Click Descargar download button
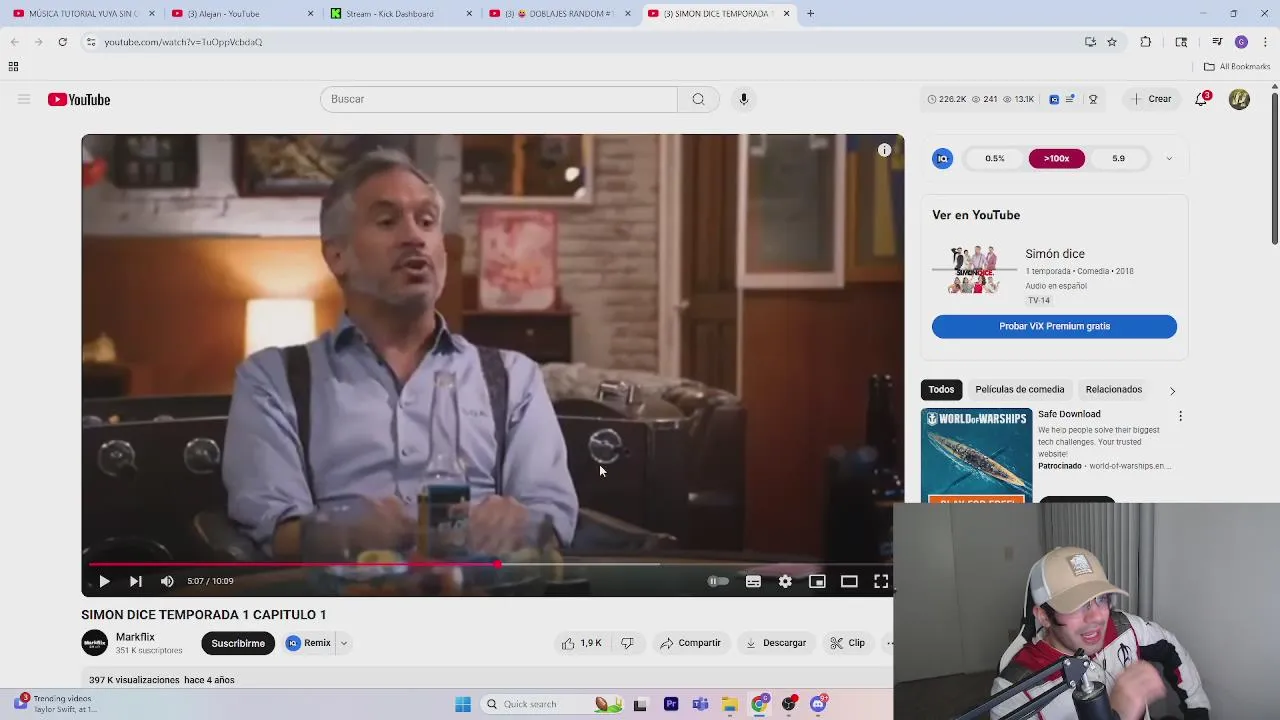The width and height of the screenshot is (1280, 720). point(776,643)
